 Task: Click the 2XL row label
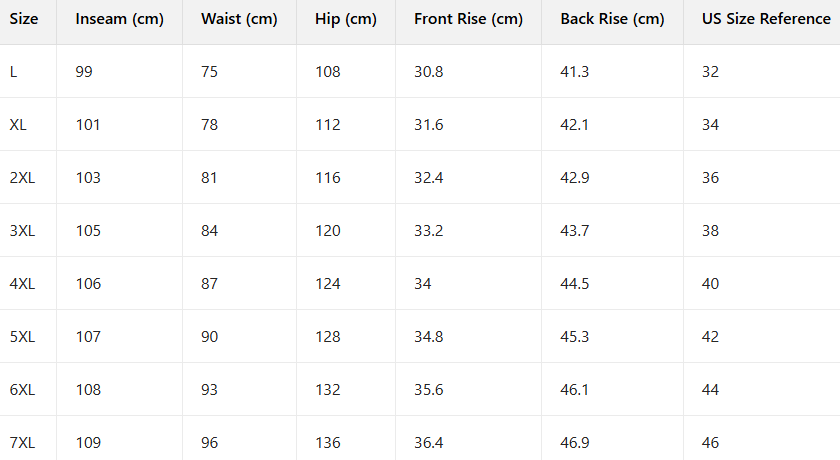(x=22, y=178)
